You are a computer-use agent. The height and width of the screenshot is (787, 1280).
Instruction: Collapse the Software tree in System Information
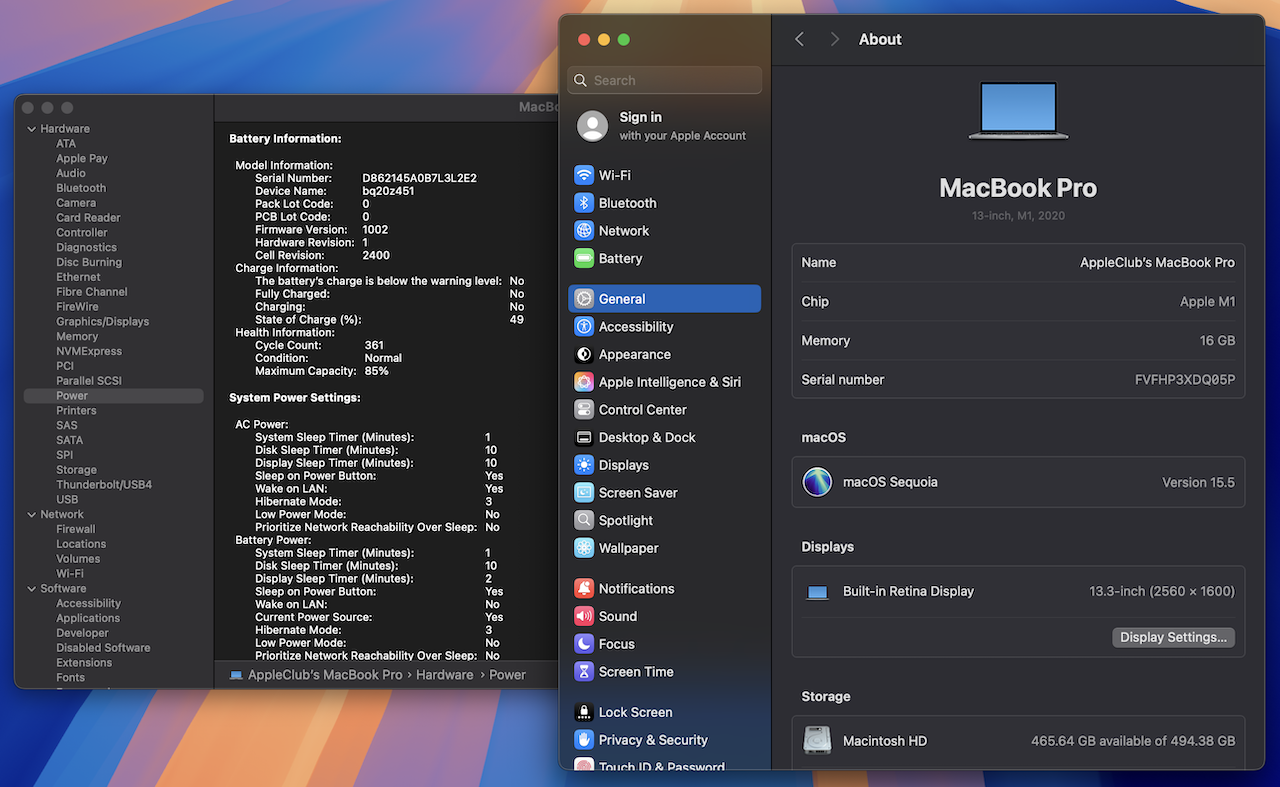(32, 589)
